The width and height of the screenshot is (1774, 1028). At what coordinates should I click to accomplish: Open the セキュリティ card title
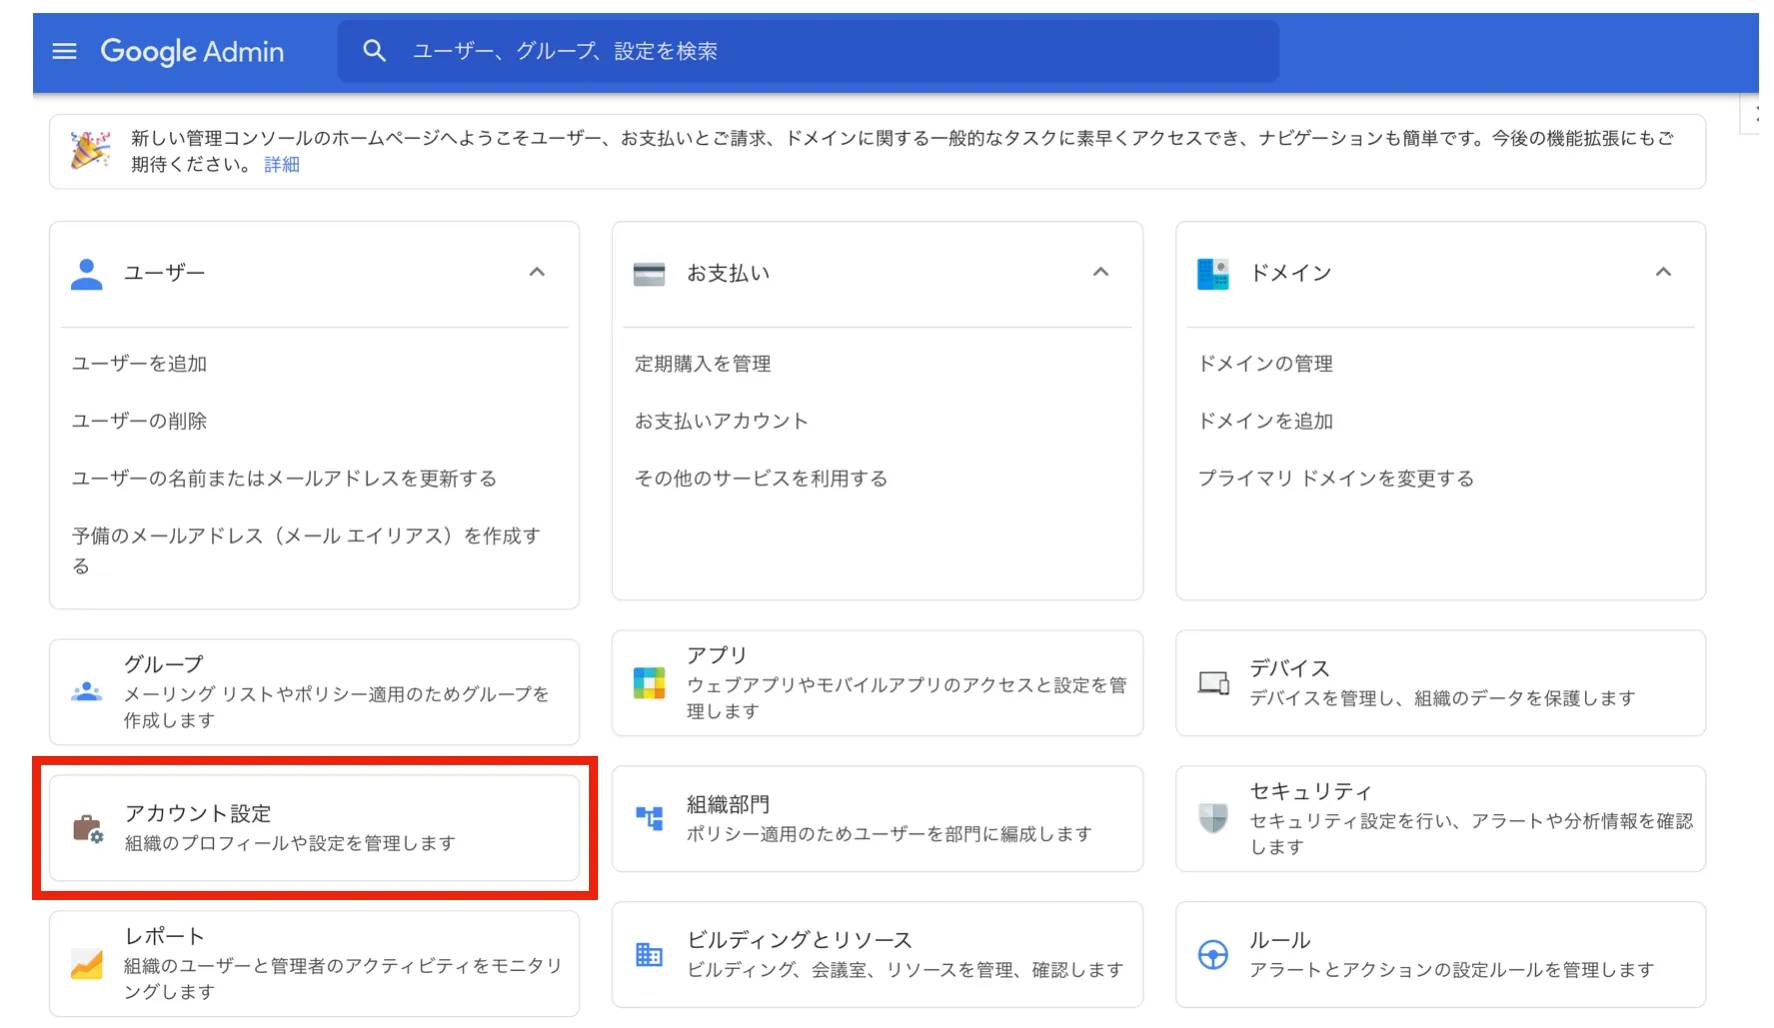tap(1310, 792)
